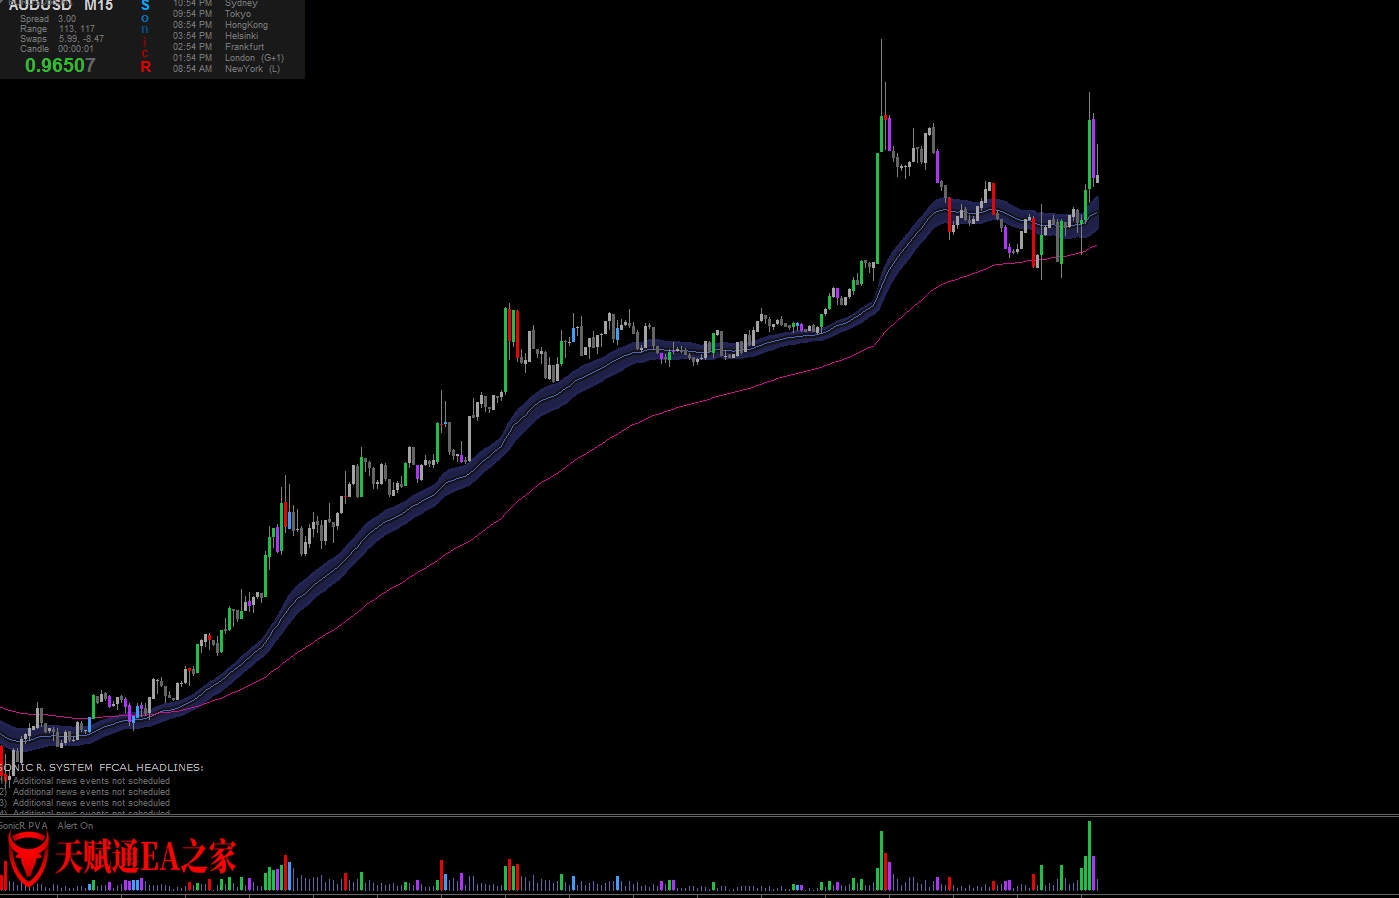Screen dimensions: 1399x898
Task: Select the Spread 3.00 readout
Action: click(48, 19)
